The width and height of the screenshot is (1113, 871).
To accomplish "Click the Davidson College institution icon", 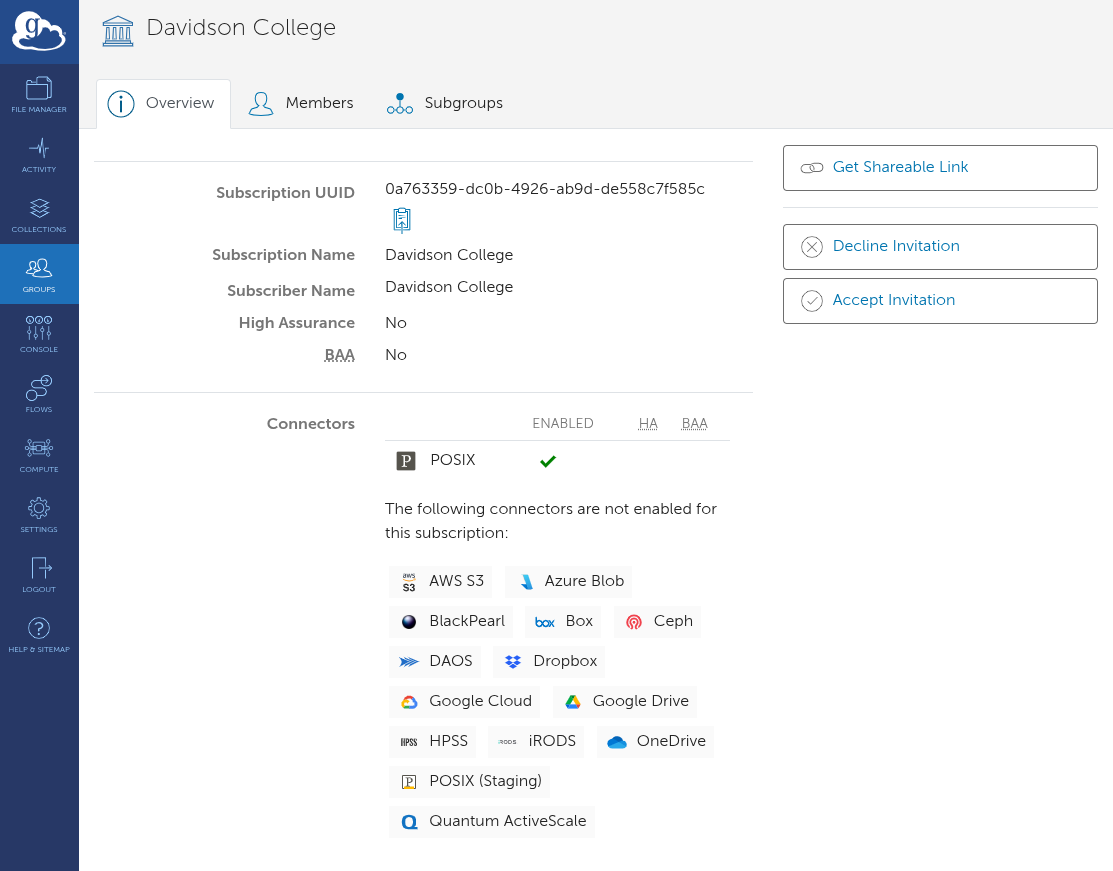I will (118, 31).
